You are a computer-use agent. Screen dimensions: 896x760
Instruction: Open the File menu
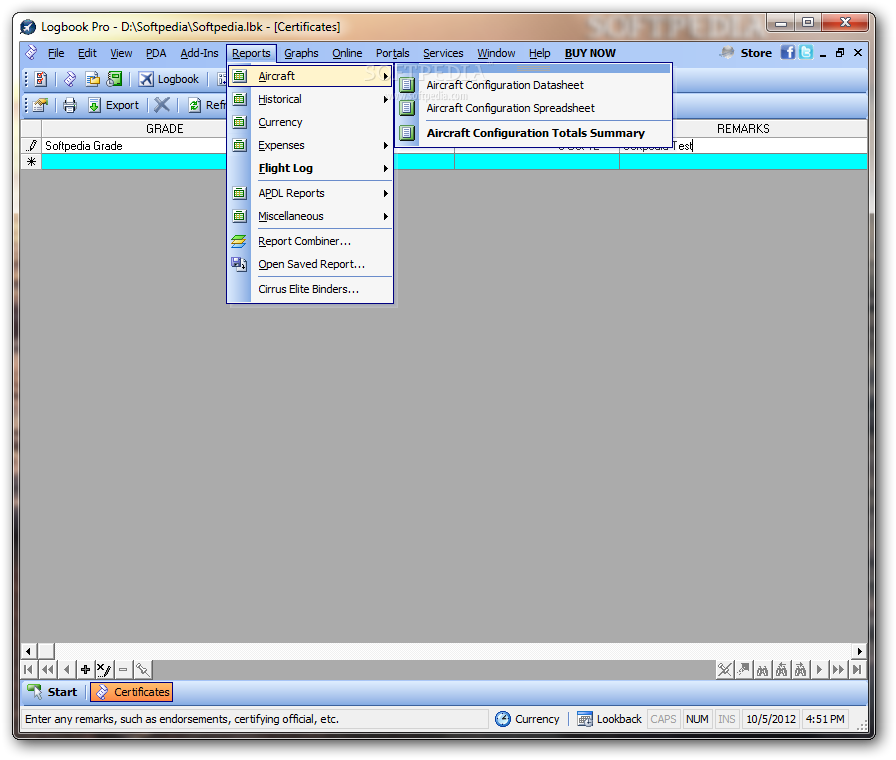pos(55,53)
